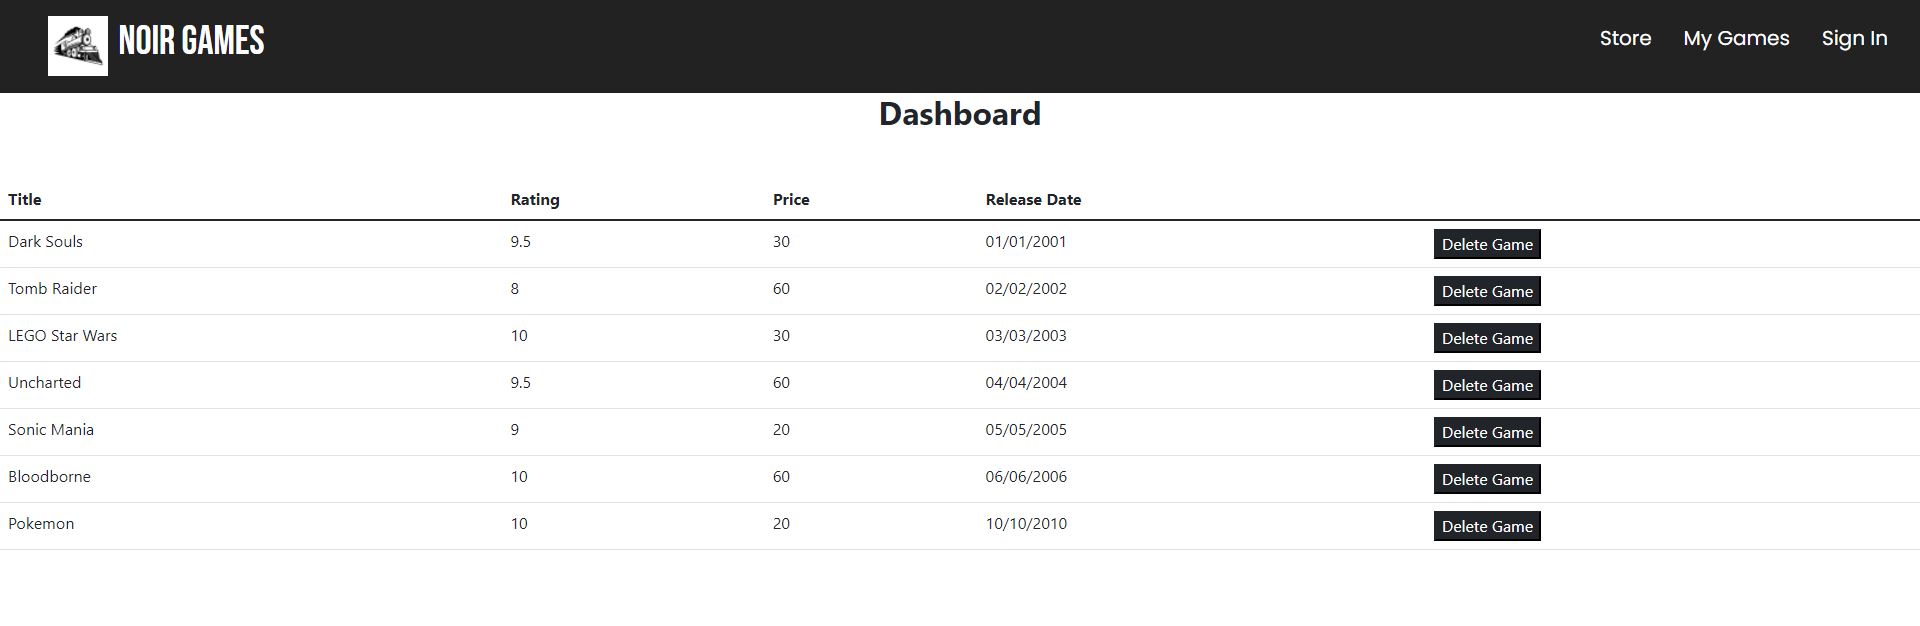The width and height of the screenshot is (1920, 626).
Task: Click Bloodborne's price of 60
Action: point(781,476)
